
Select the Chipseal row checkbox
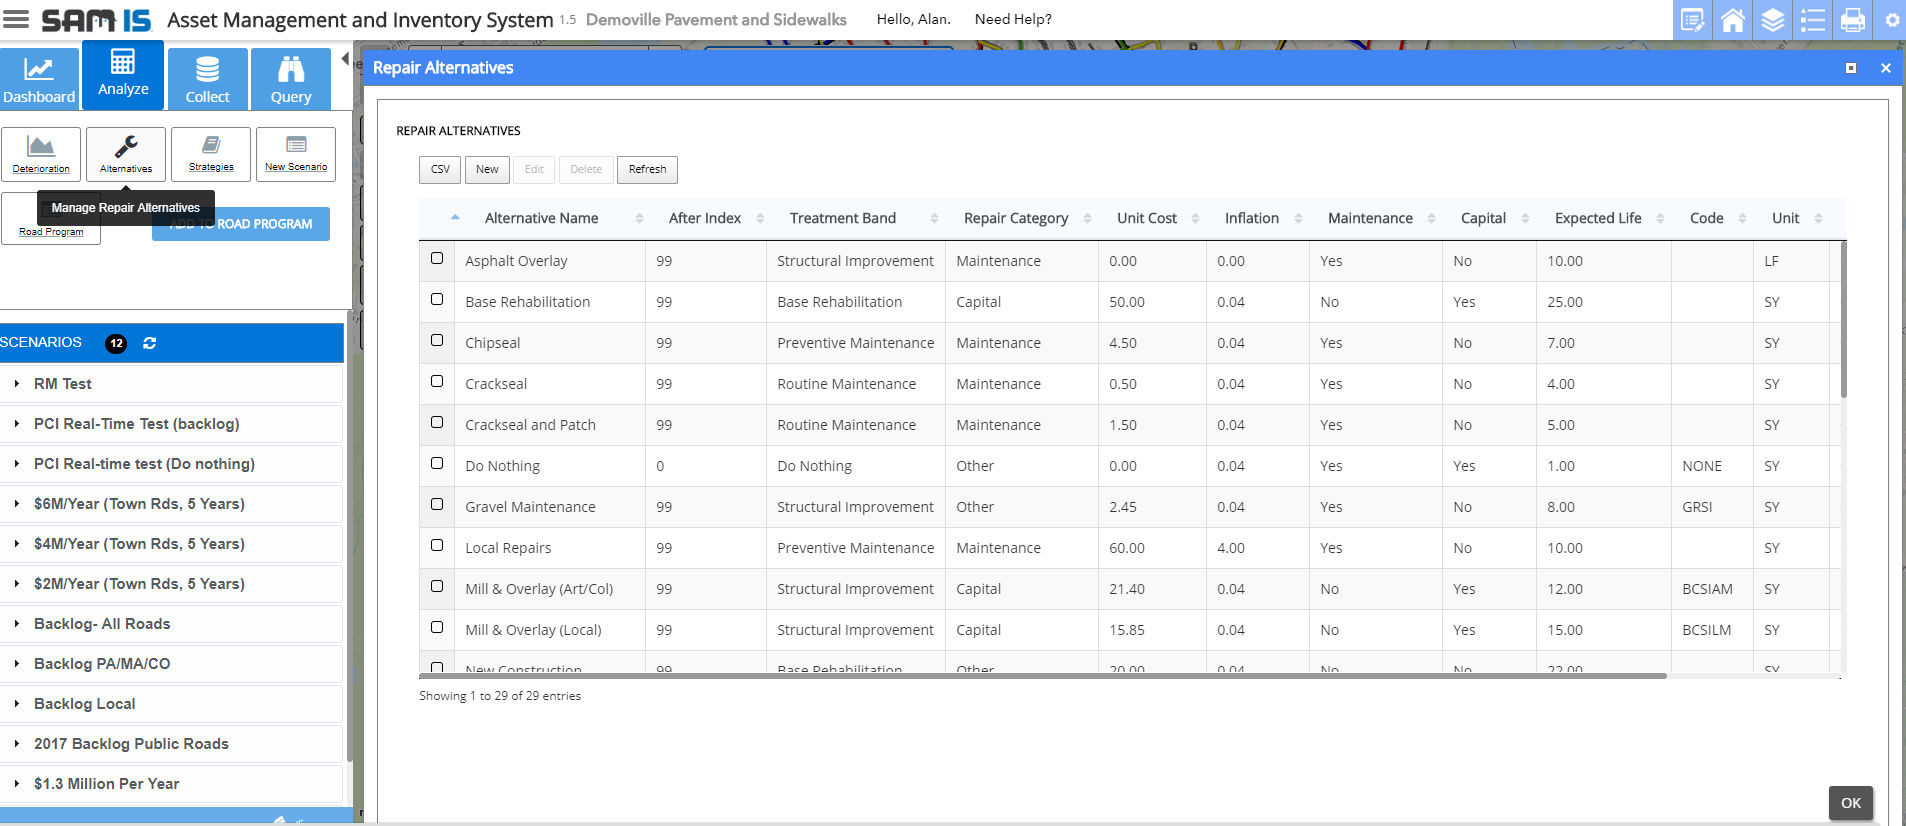click(437, 341)
